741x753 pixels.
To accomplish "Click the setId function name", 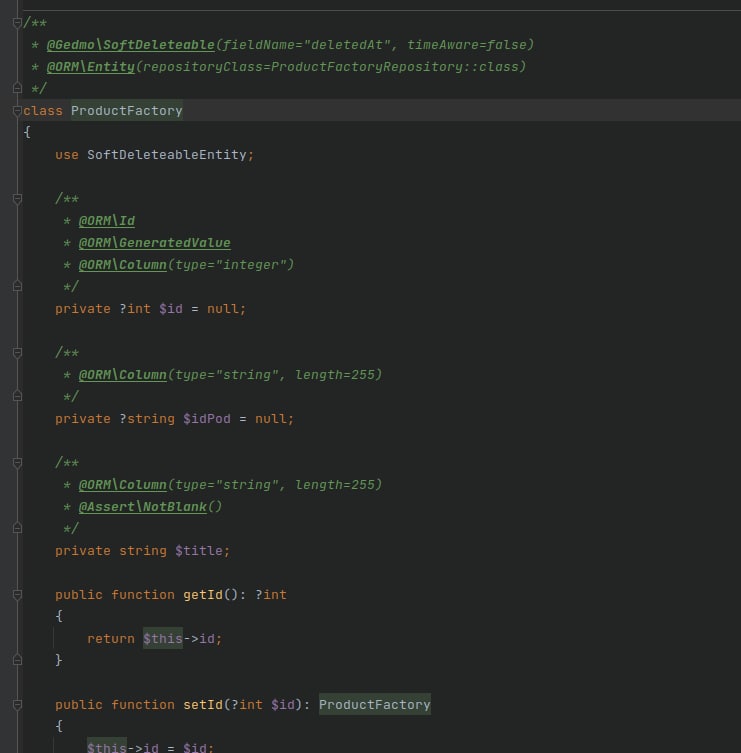I will pyautogui.click(x=203, y=705).
